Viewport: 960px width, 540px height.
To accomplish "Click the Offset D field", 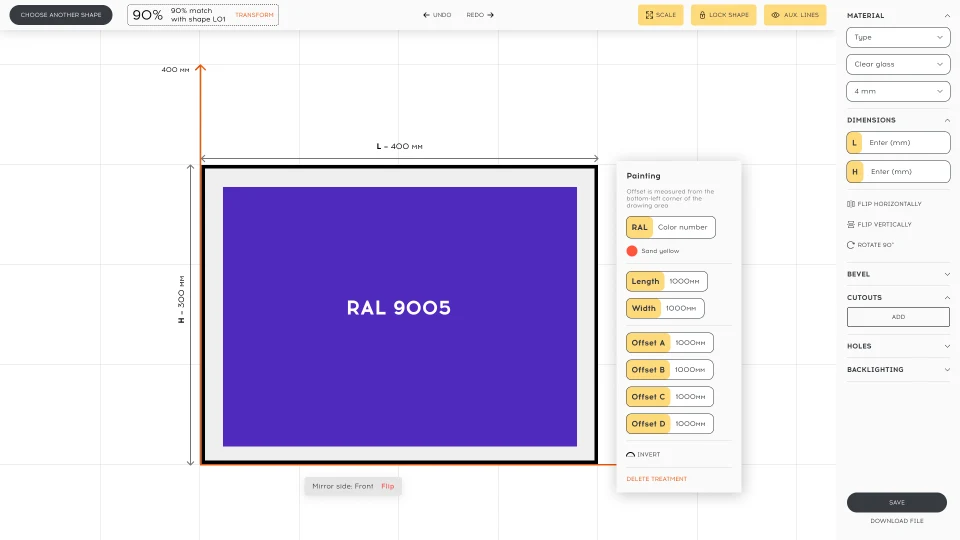I will pos(670,424).
